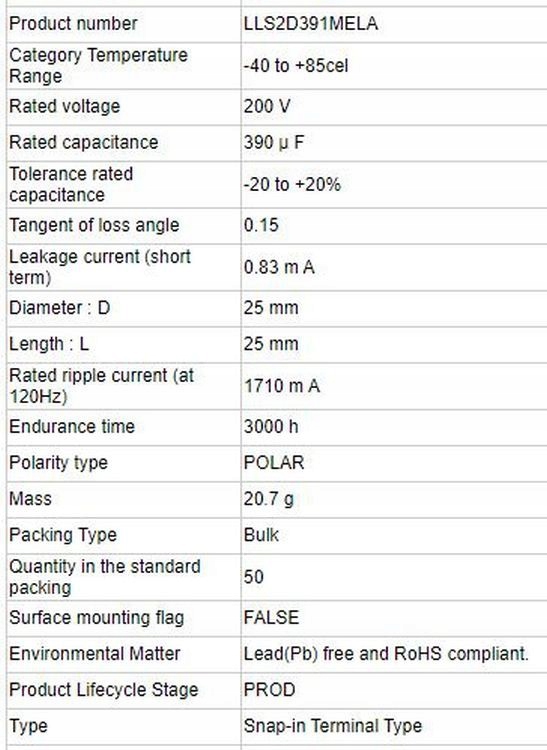Click the Category Temperature Range label
This screenshot has width=547, height=750.
98,66
